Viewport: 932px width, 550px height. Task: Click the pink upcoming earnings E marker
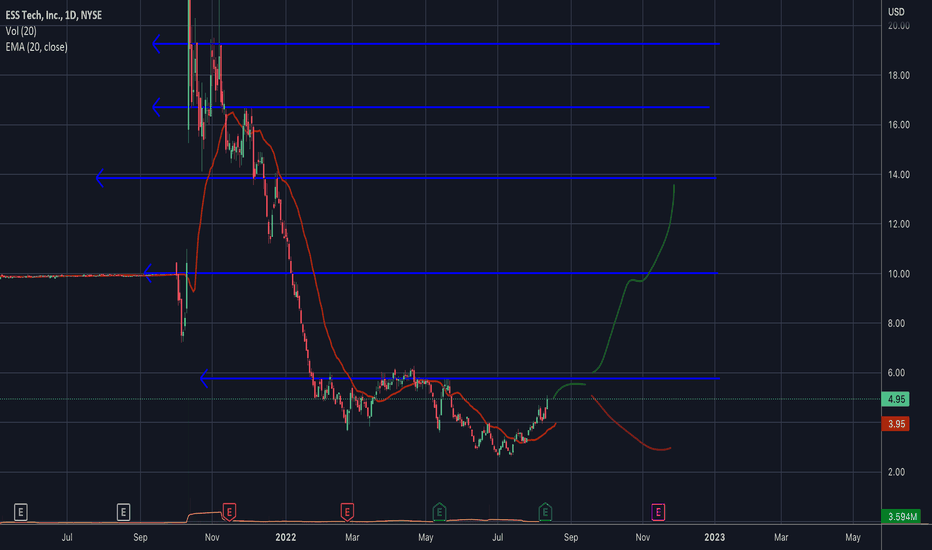pyautogui.click(x=657, y=512)
